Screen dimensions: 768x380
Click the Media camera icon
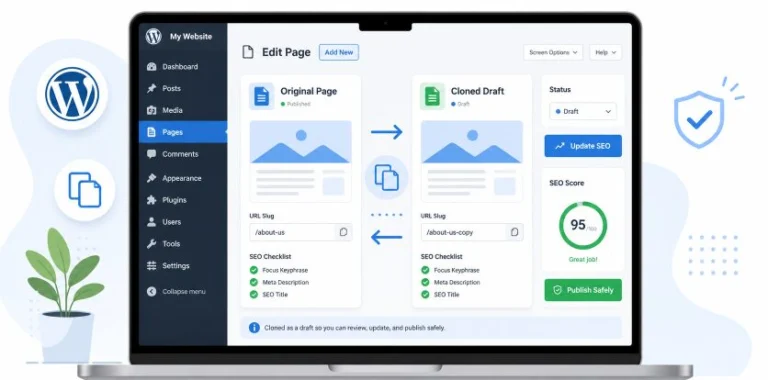(151, 110)
